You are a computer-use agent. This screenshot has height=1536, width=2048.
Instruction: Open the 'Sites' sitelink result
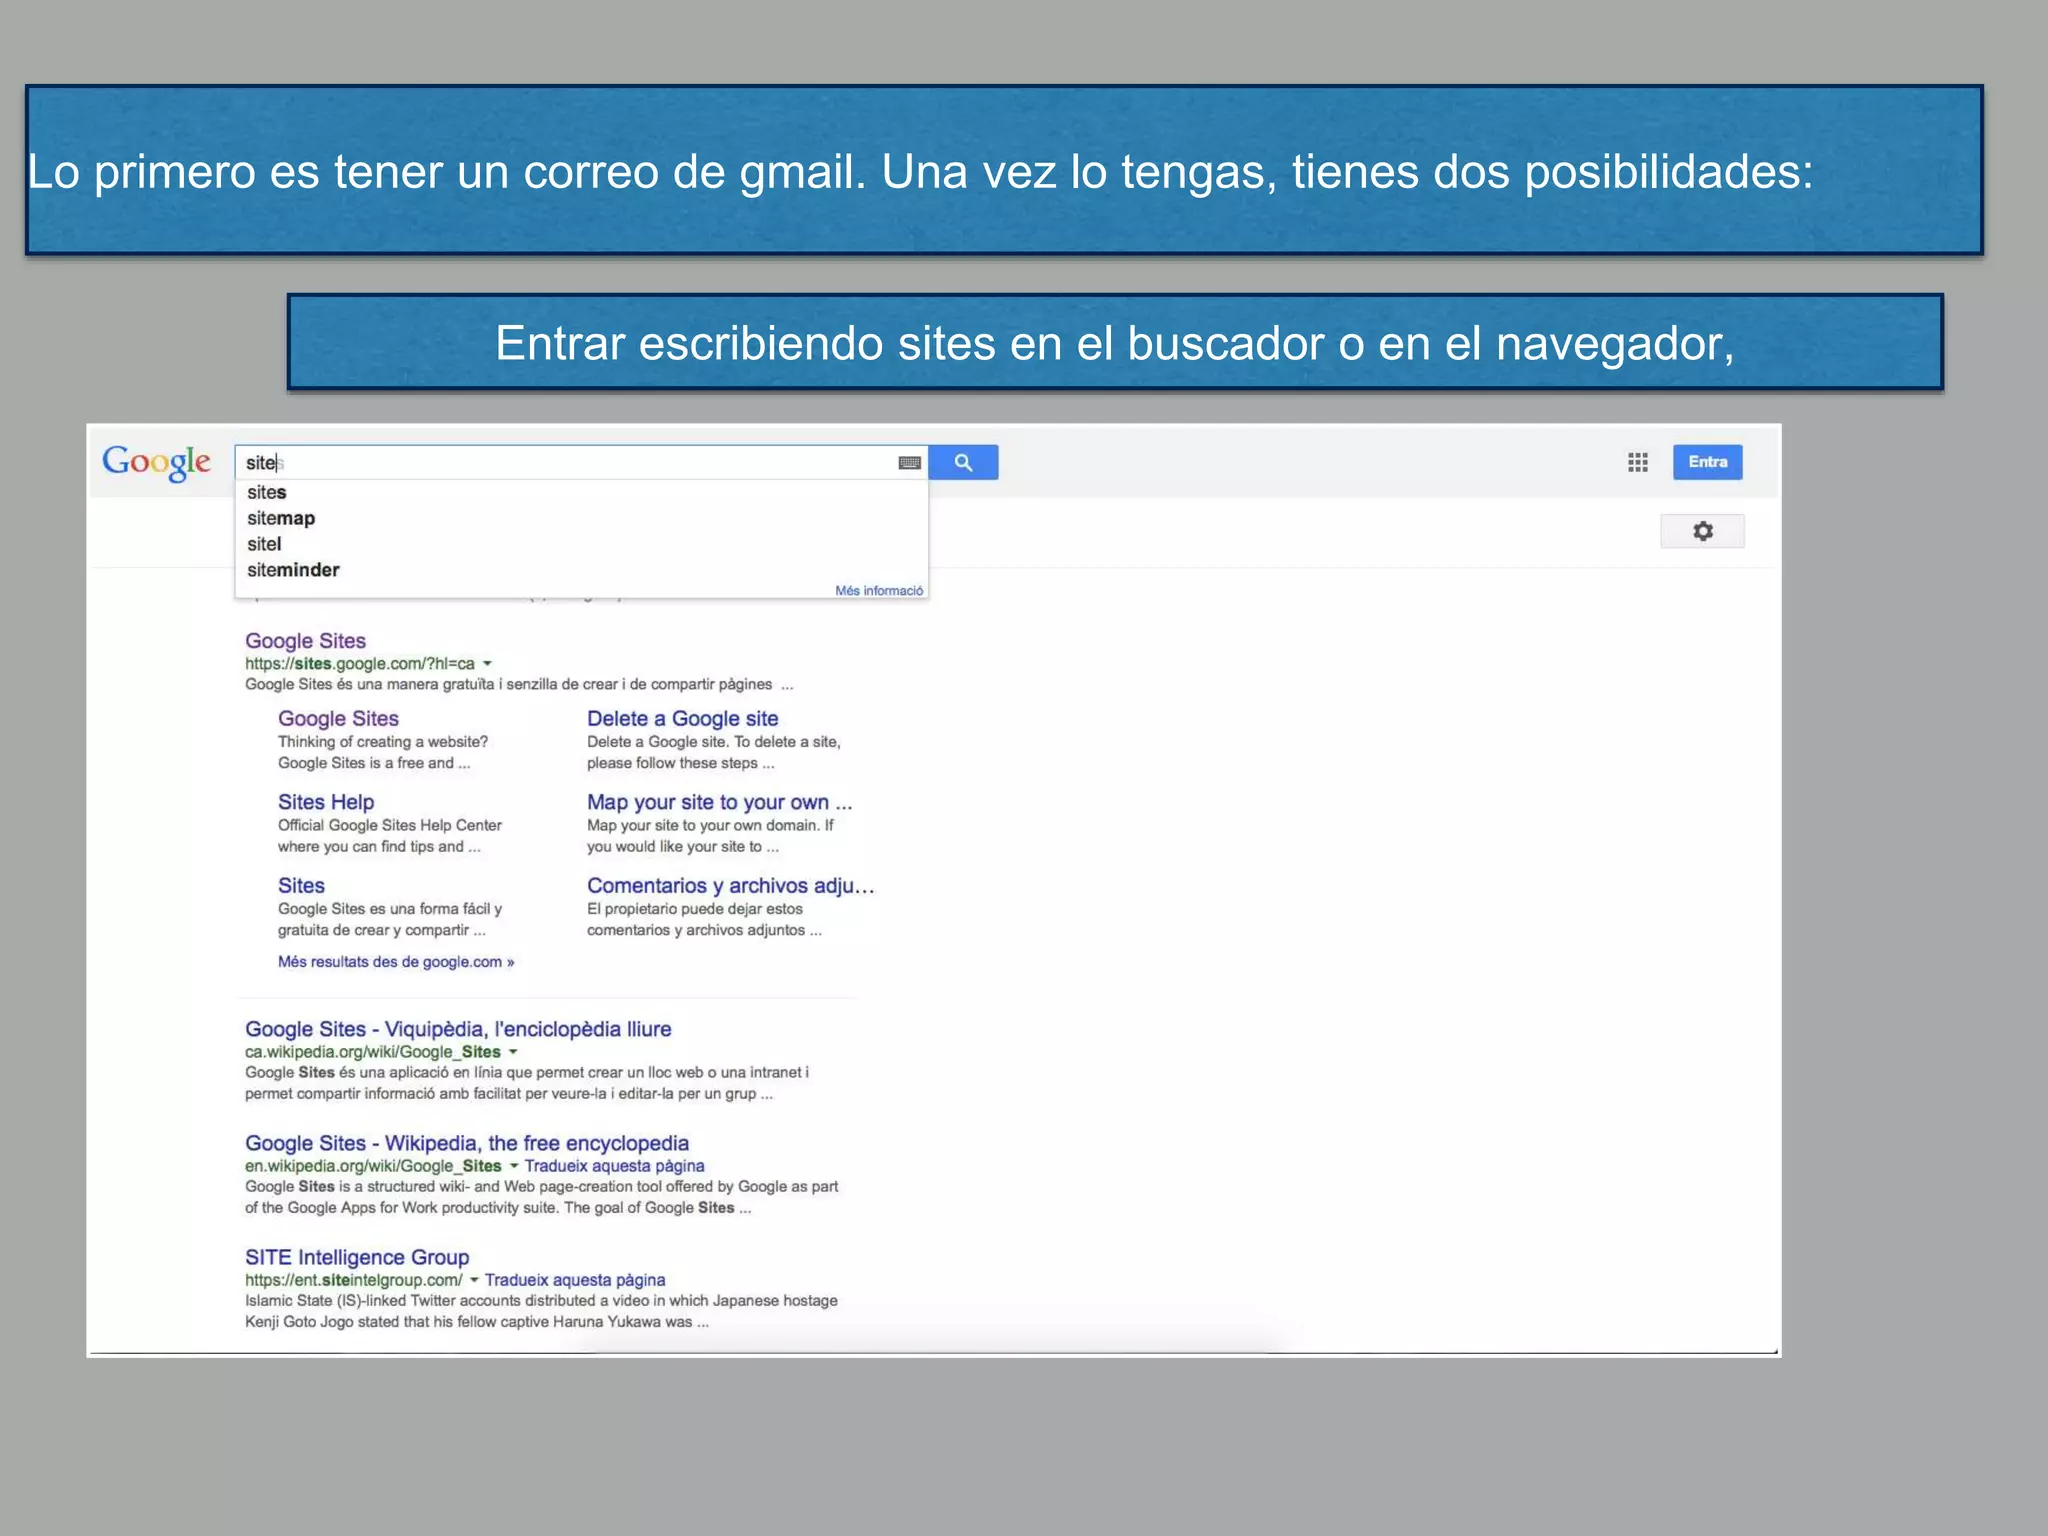(301, 886)
